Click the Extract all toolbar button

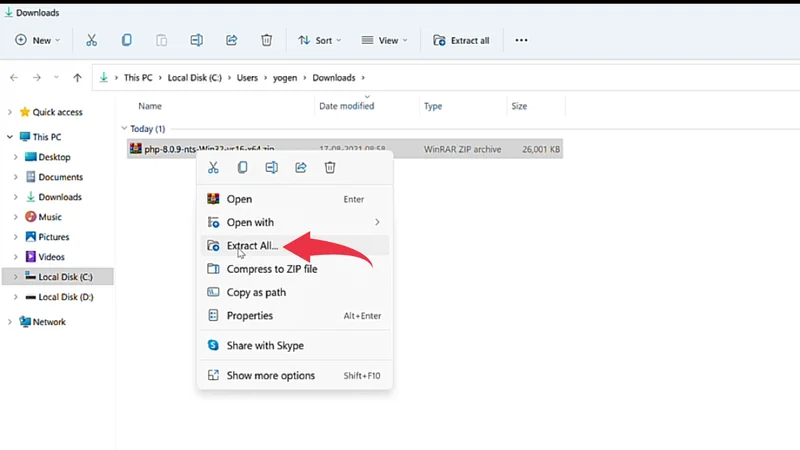461,40
